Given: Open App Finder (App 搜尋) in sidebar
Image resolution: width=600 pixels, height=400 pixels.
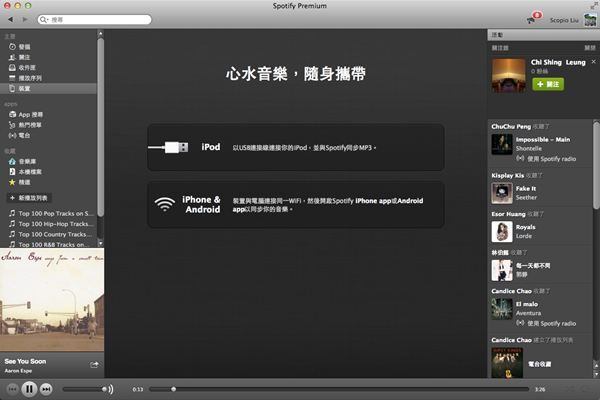Looking at the screenshot, I should [x=26, y=114].
